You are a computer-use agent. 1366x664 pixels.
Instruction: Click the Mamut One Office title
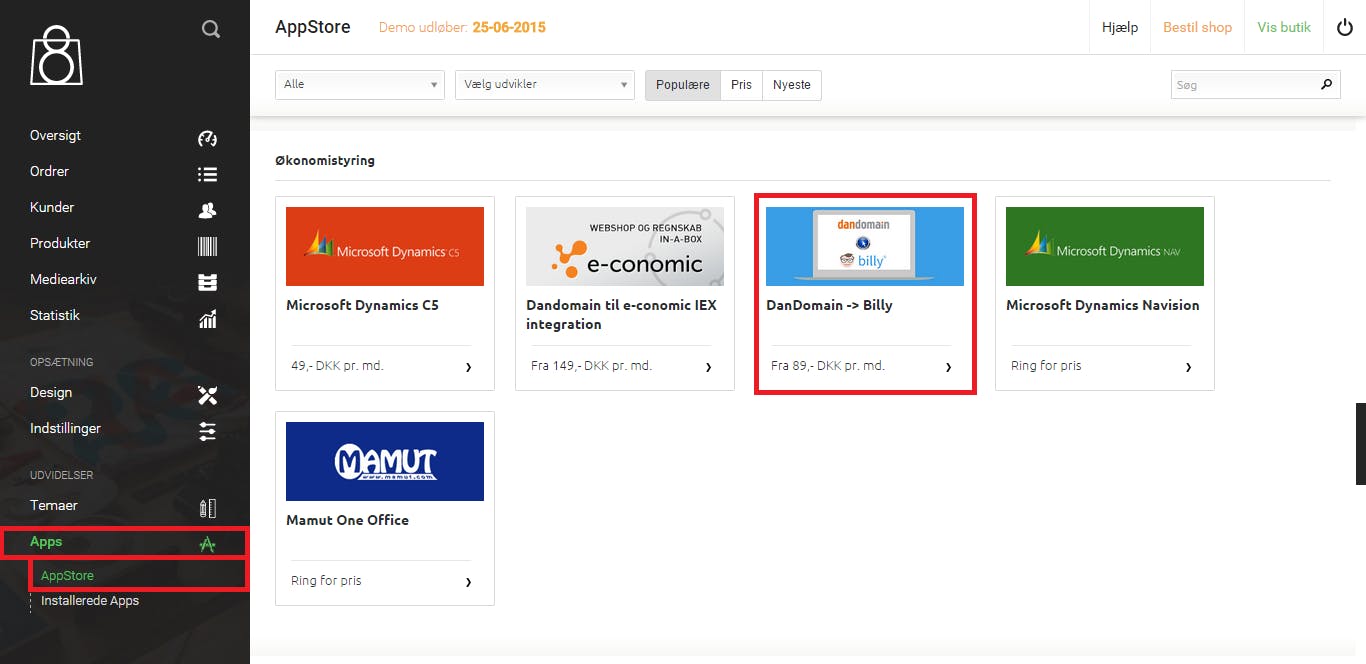click(x=347, y=520)
